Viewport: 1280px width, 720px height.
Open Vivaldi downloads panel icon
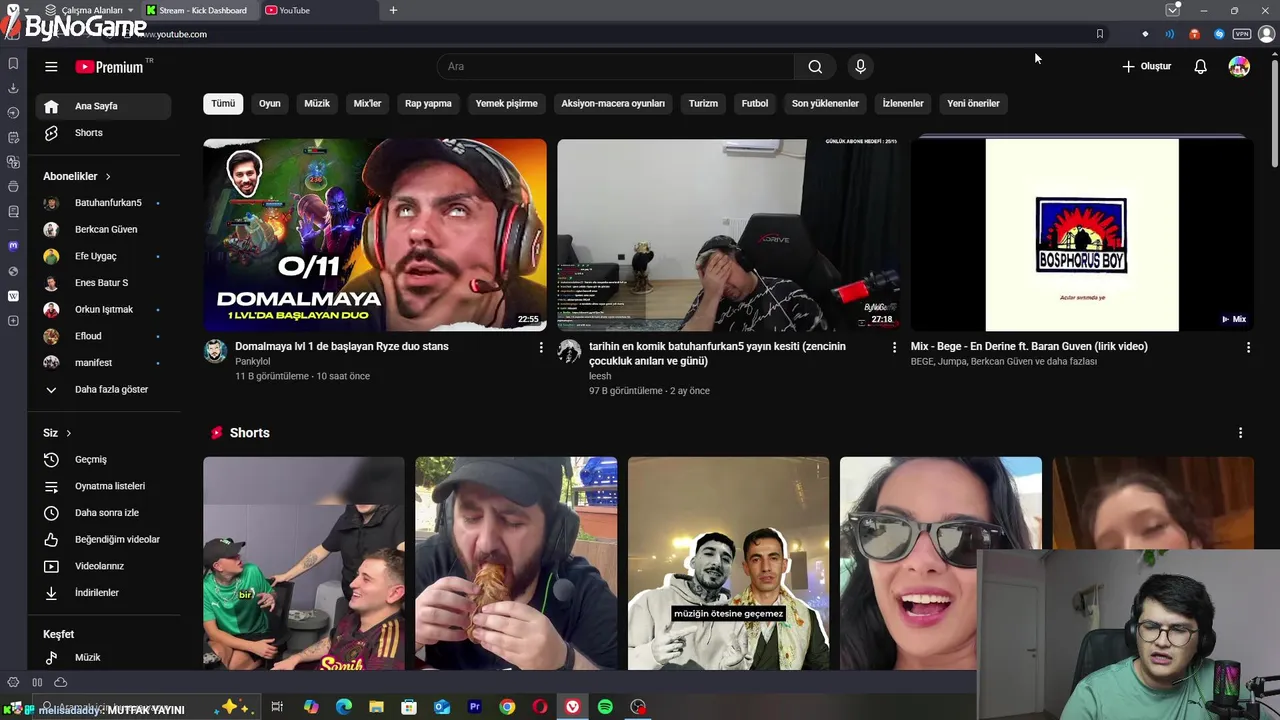(x=13, y=88)
